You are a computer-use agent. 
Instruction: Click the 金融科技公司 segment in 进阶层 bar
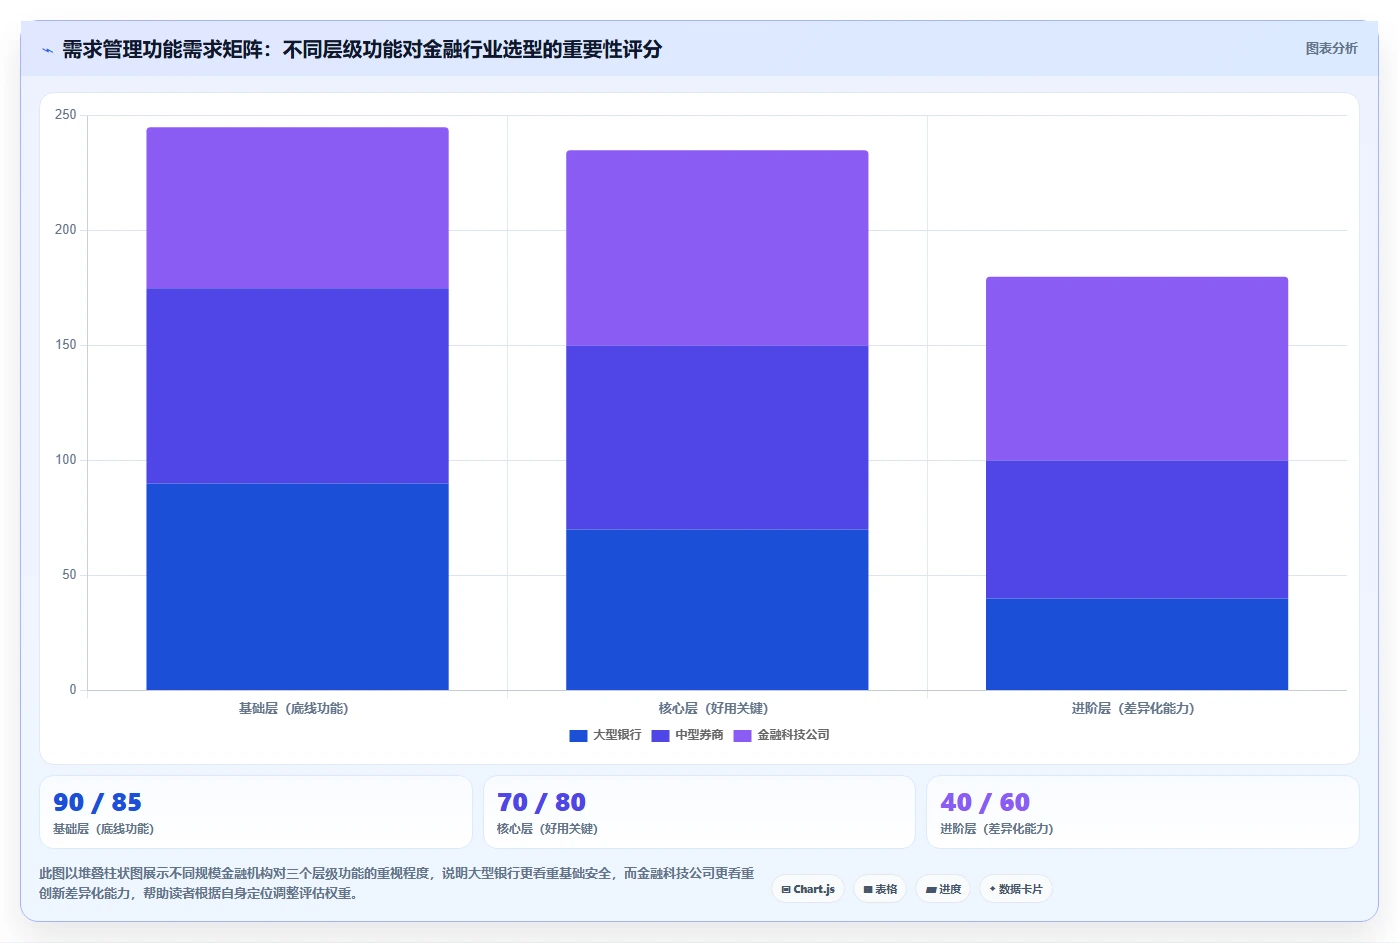tap(1137, 369)
